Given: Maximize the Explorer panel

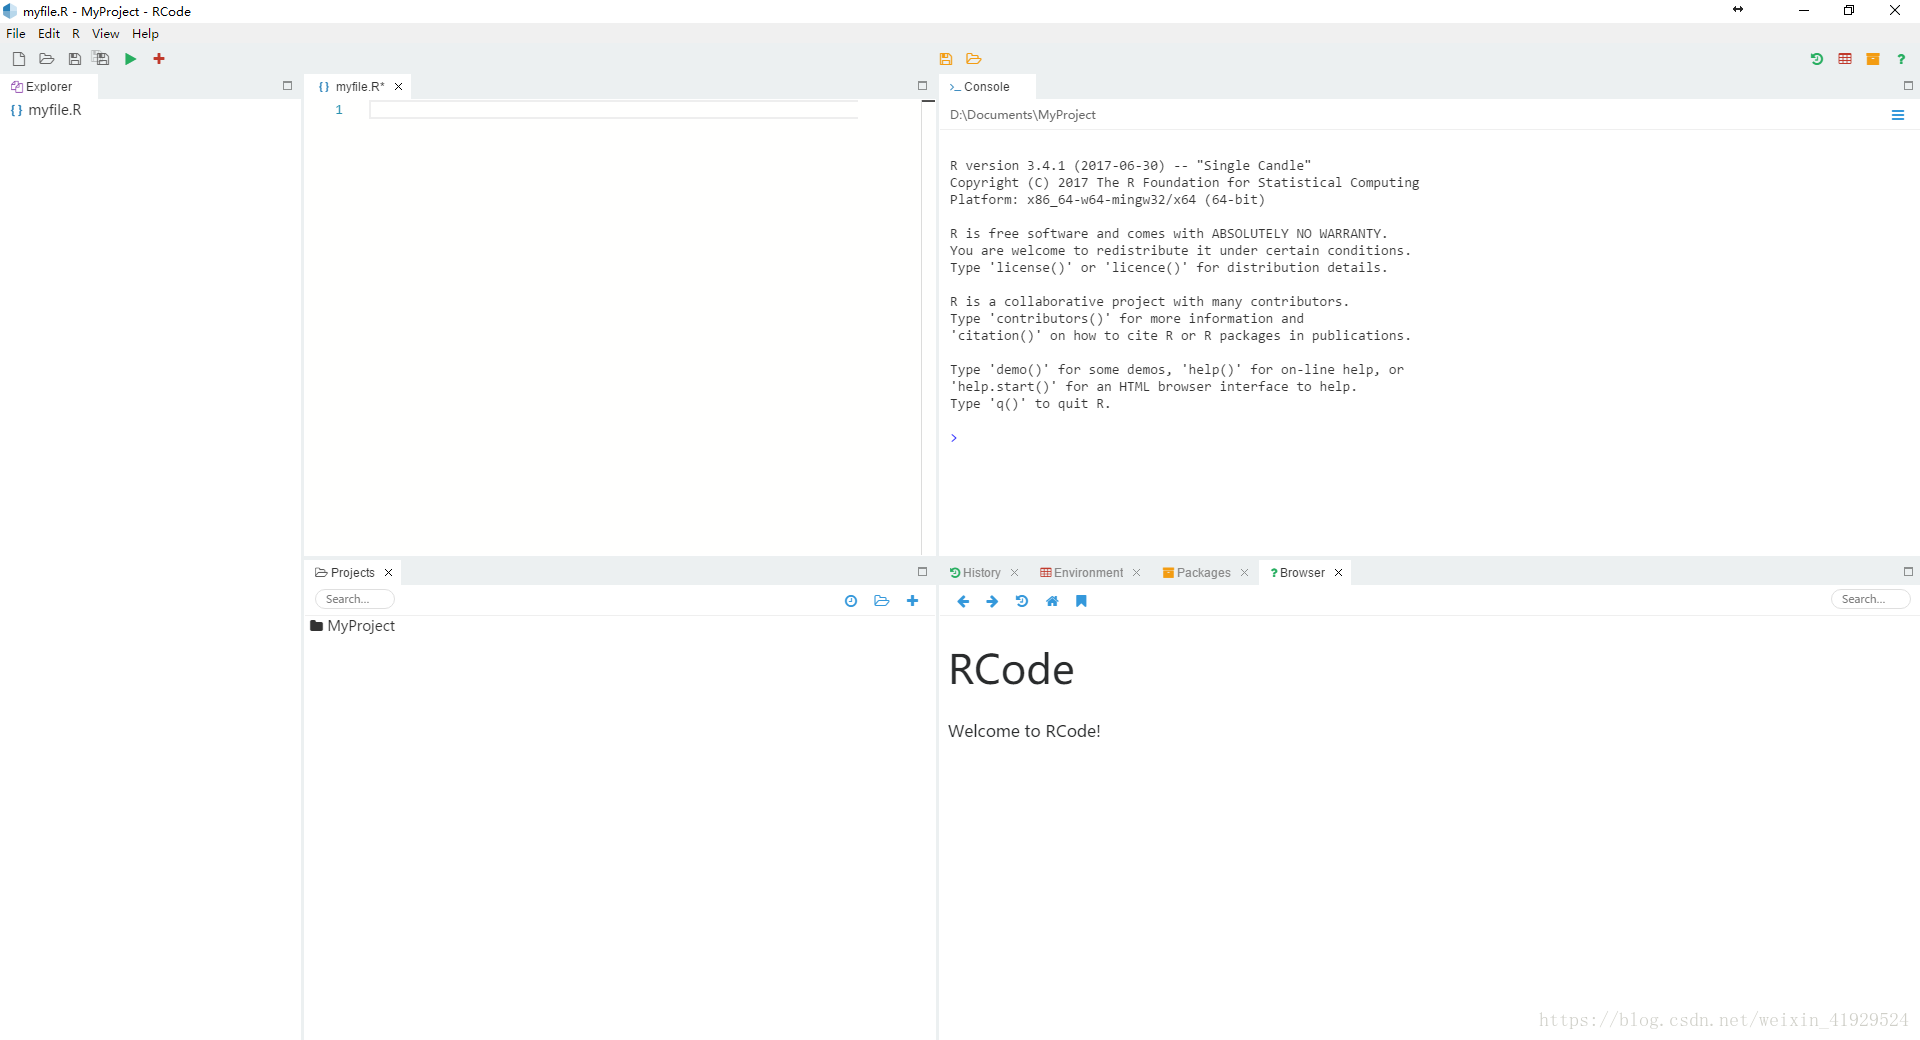Looking at the screenshot, I should click(x=288, y=86).
